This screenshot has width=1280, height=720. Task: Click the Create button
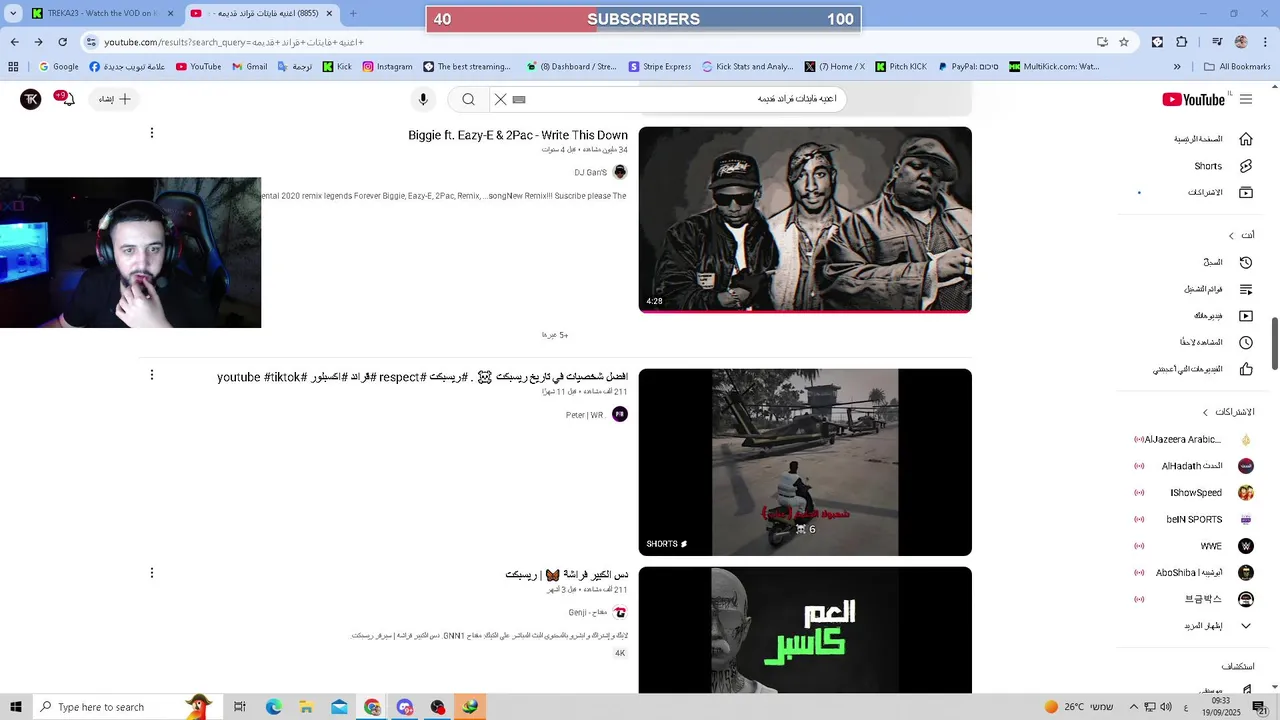click(115, 99)
